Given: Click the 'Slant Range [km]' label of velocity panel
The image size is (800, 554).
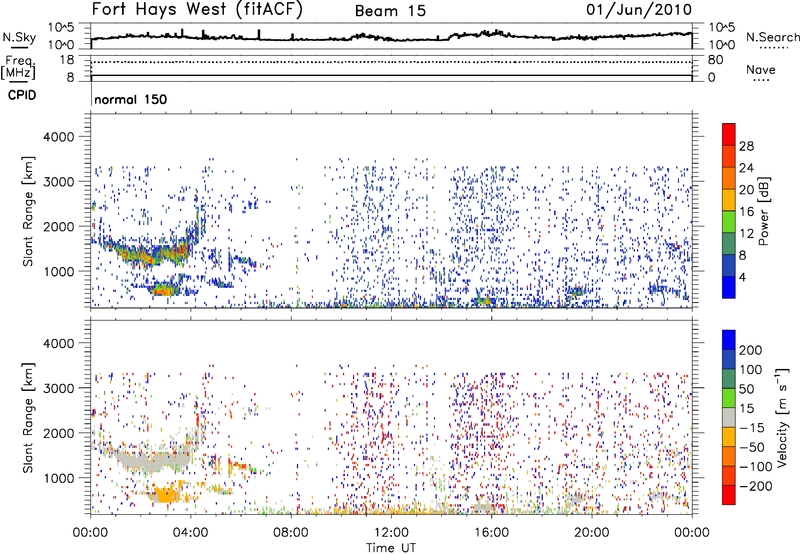Looking at the screenshot, I should click(x=28, y=418).
